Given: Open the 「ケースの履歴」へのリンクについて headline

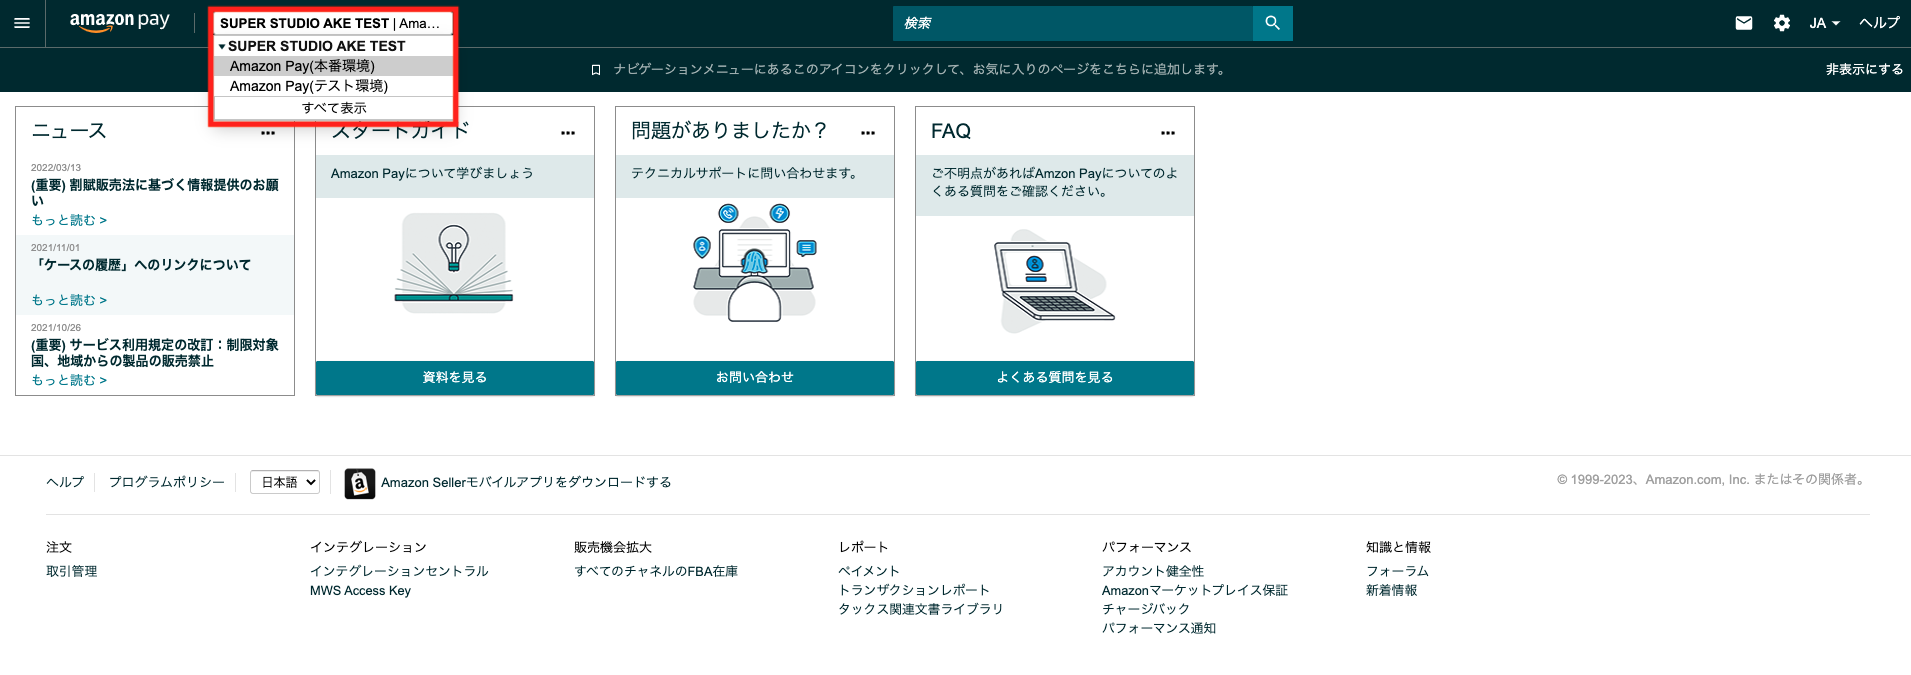Looking at the screenshot, I should (141, 265).
